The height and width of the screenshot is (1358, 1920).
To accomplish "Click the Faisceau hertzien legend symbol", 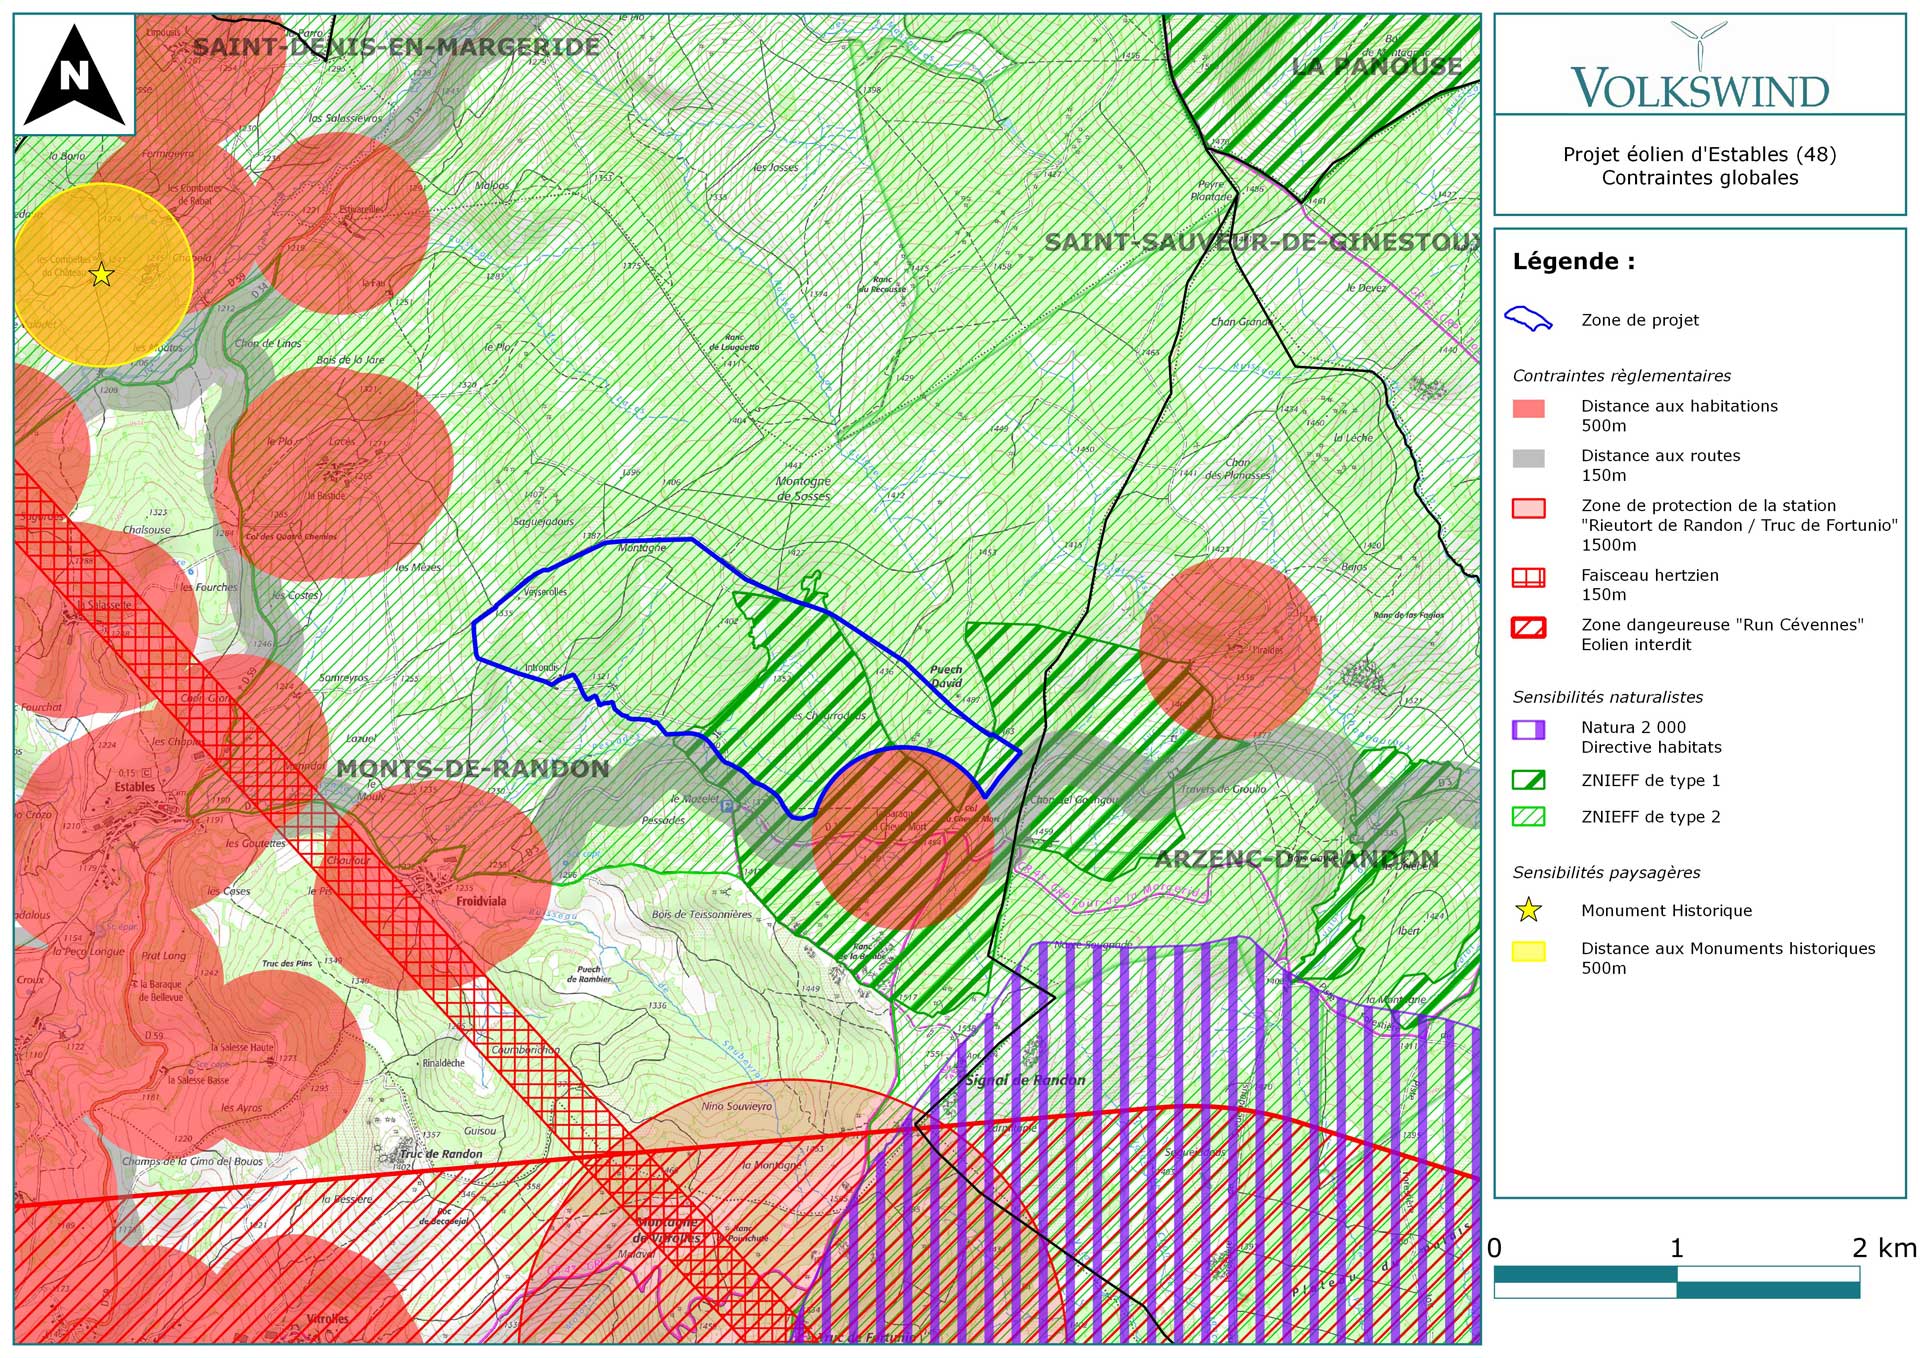I will [x=1528, y=577].
